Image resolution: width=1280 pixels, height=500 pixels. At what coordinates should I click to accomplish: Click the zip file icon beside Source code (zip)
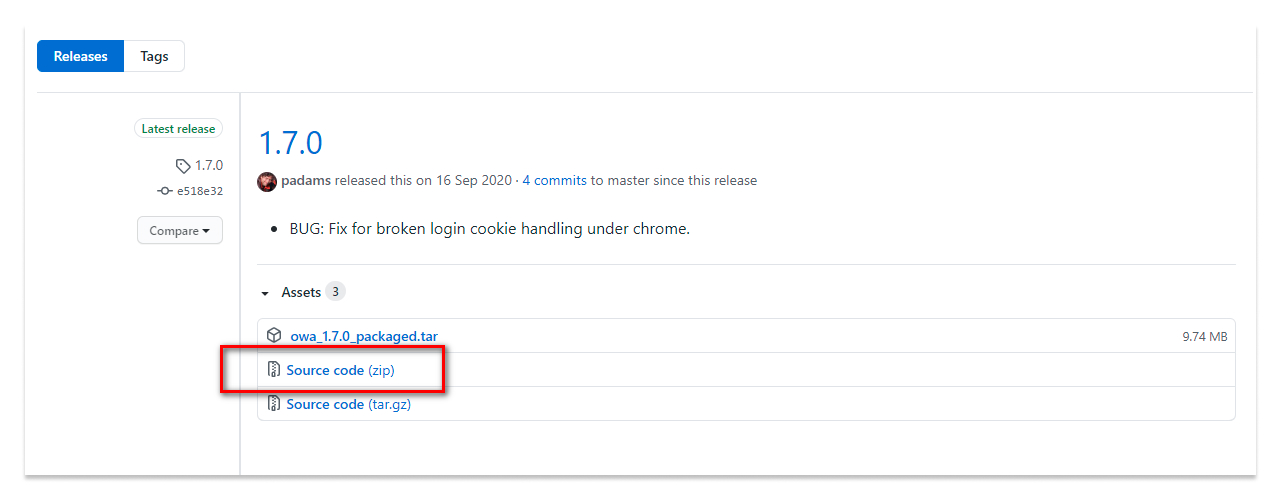pos(274,370)
